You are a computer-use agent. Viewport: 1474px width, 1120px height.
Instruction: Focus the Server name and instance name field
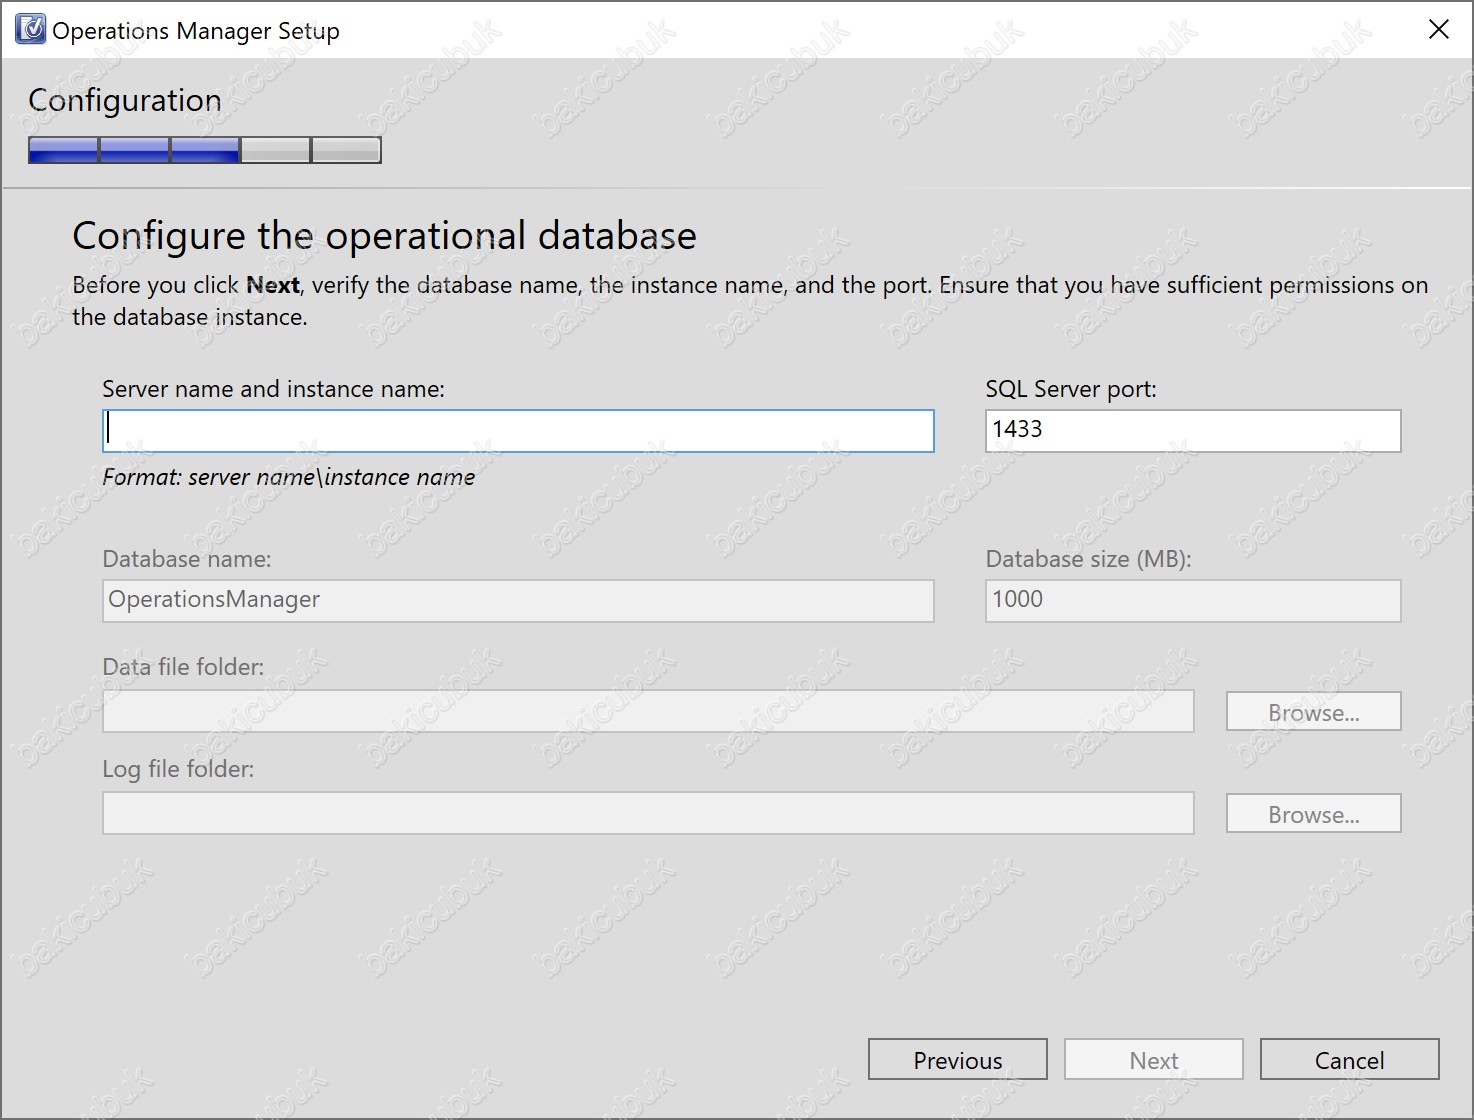518,431
